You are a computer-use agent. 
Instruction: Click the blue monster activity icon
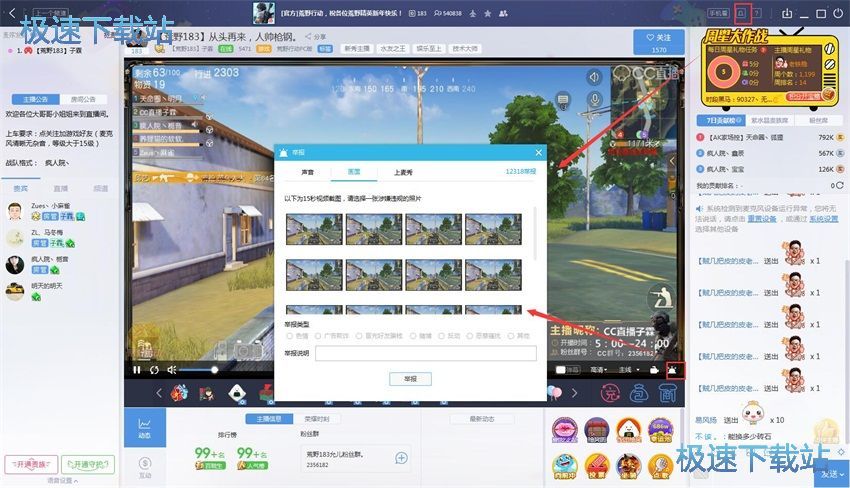point(564,466)
